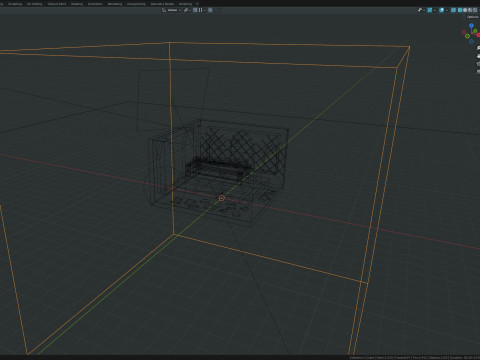480x360 pixels.
Task: Open the transform orientation dropdown
Action: click(x=171, y=10)
